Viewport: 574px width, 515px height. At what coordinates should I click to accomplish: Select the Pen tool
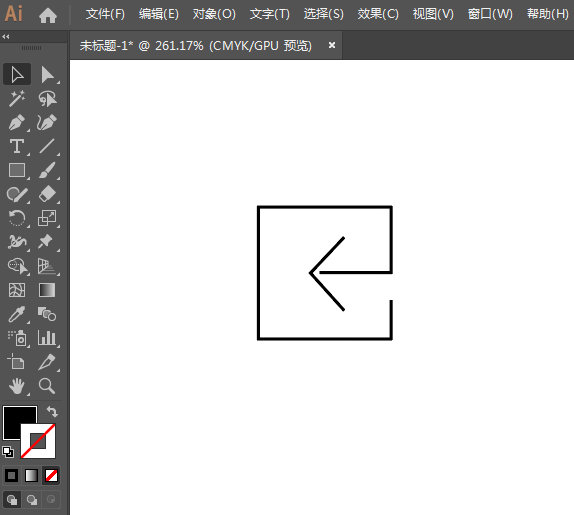coord(16,123)
